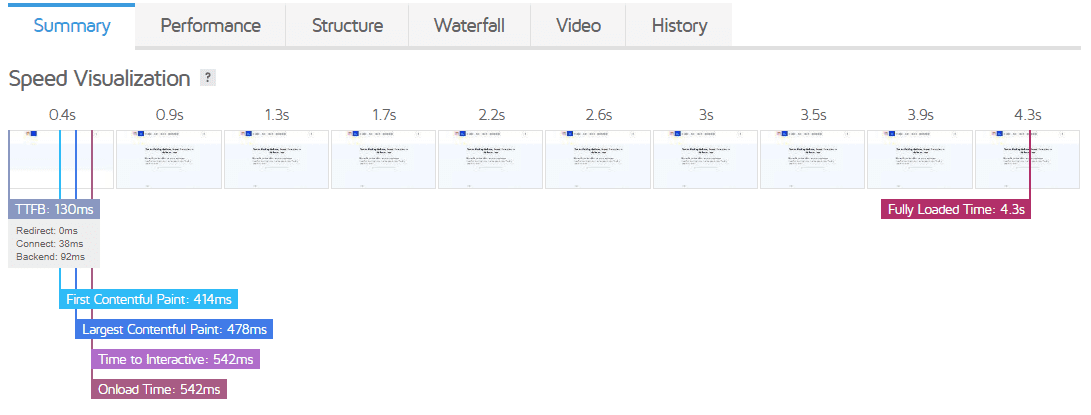Click the First Contentful Paint 414ms marker
The height and width of the screenshot is (415, 1091).
tap(149, 299)
